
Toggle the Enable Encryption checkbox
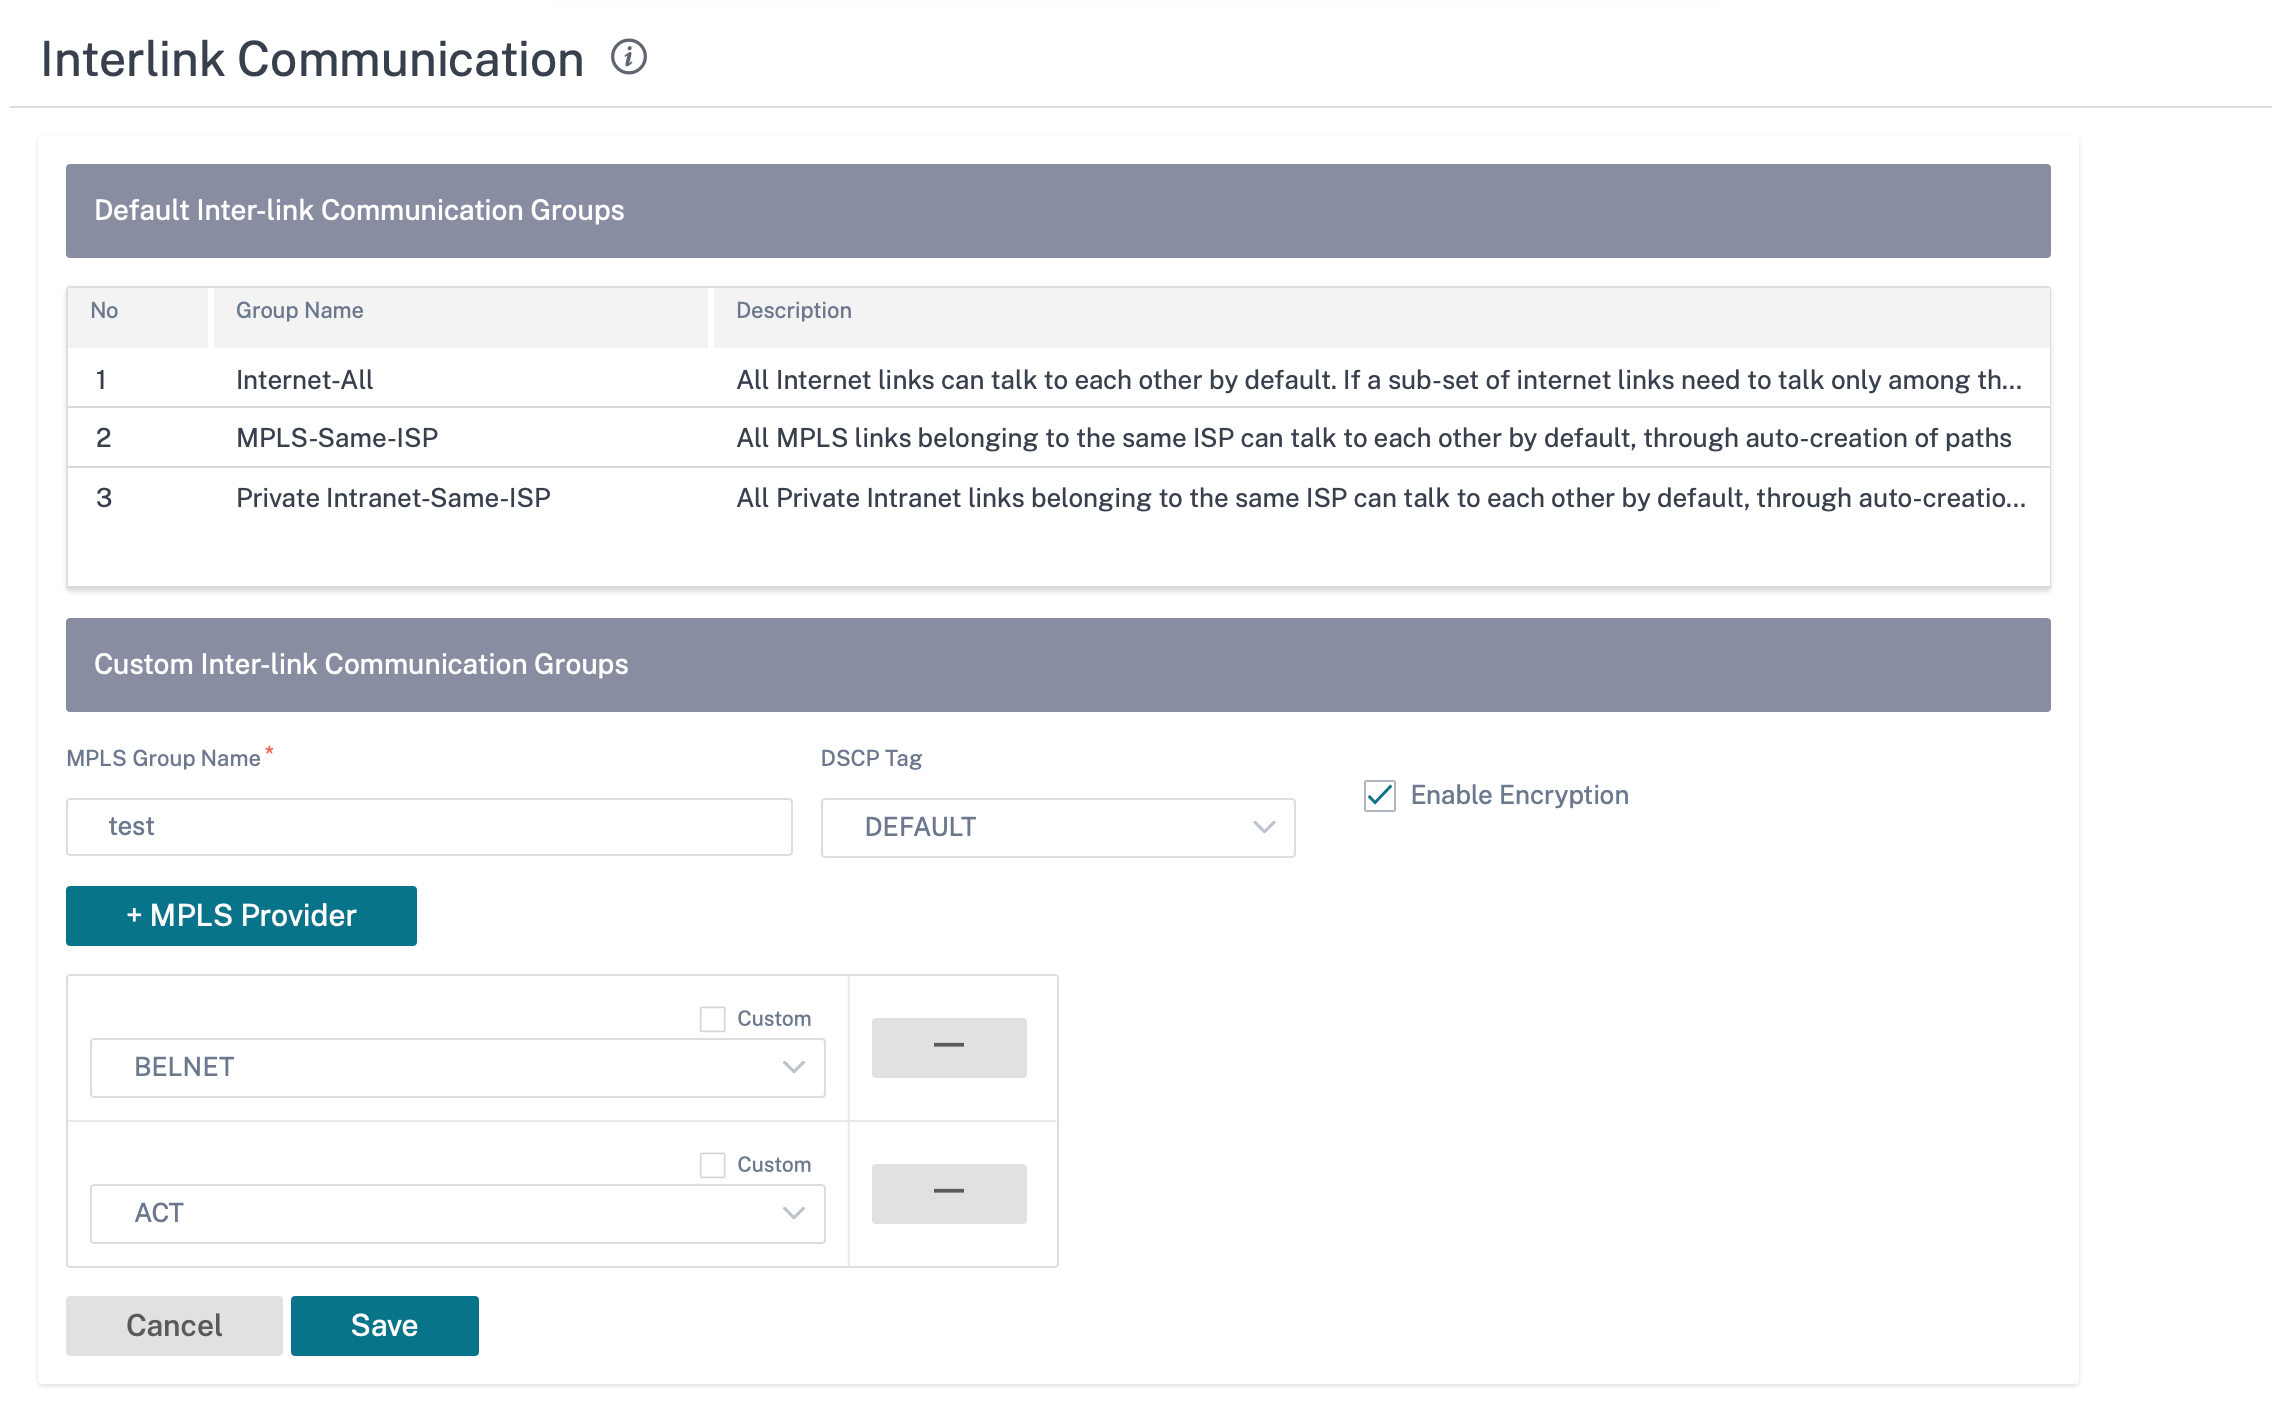click(1380, 796)
